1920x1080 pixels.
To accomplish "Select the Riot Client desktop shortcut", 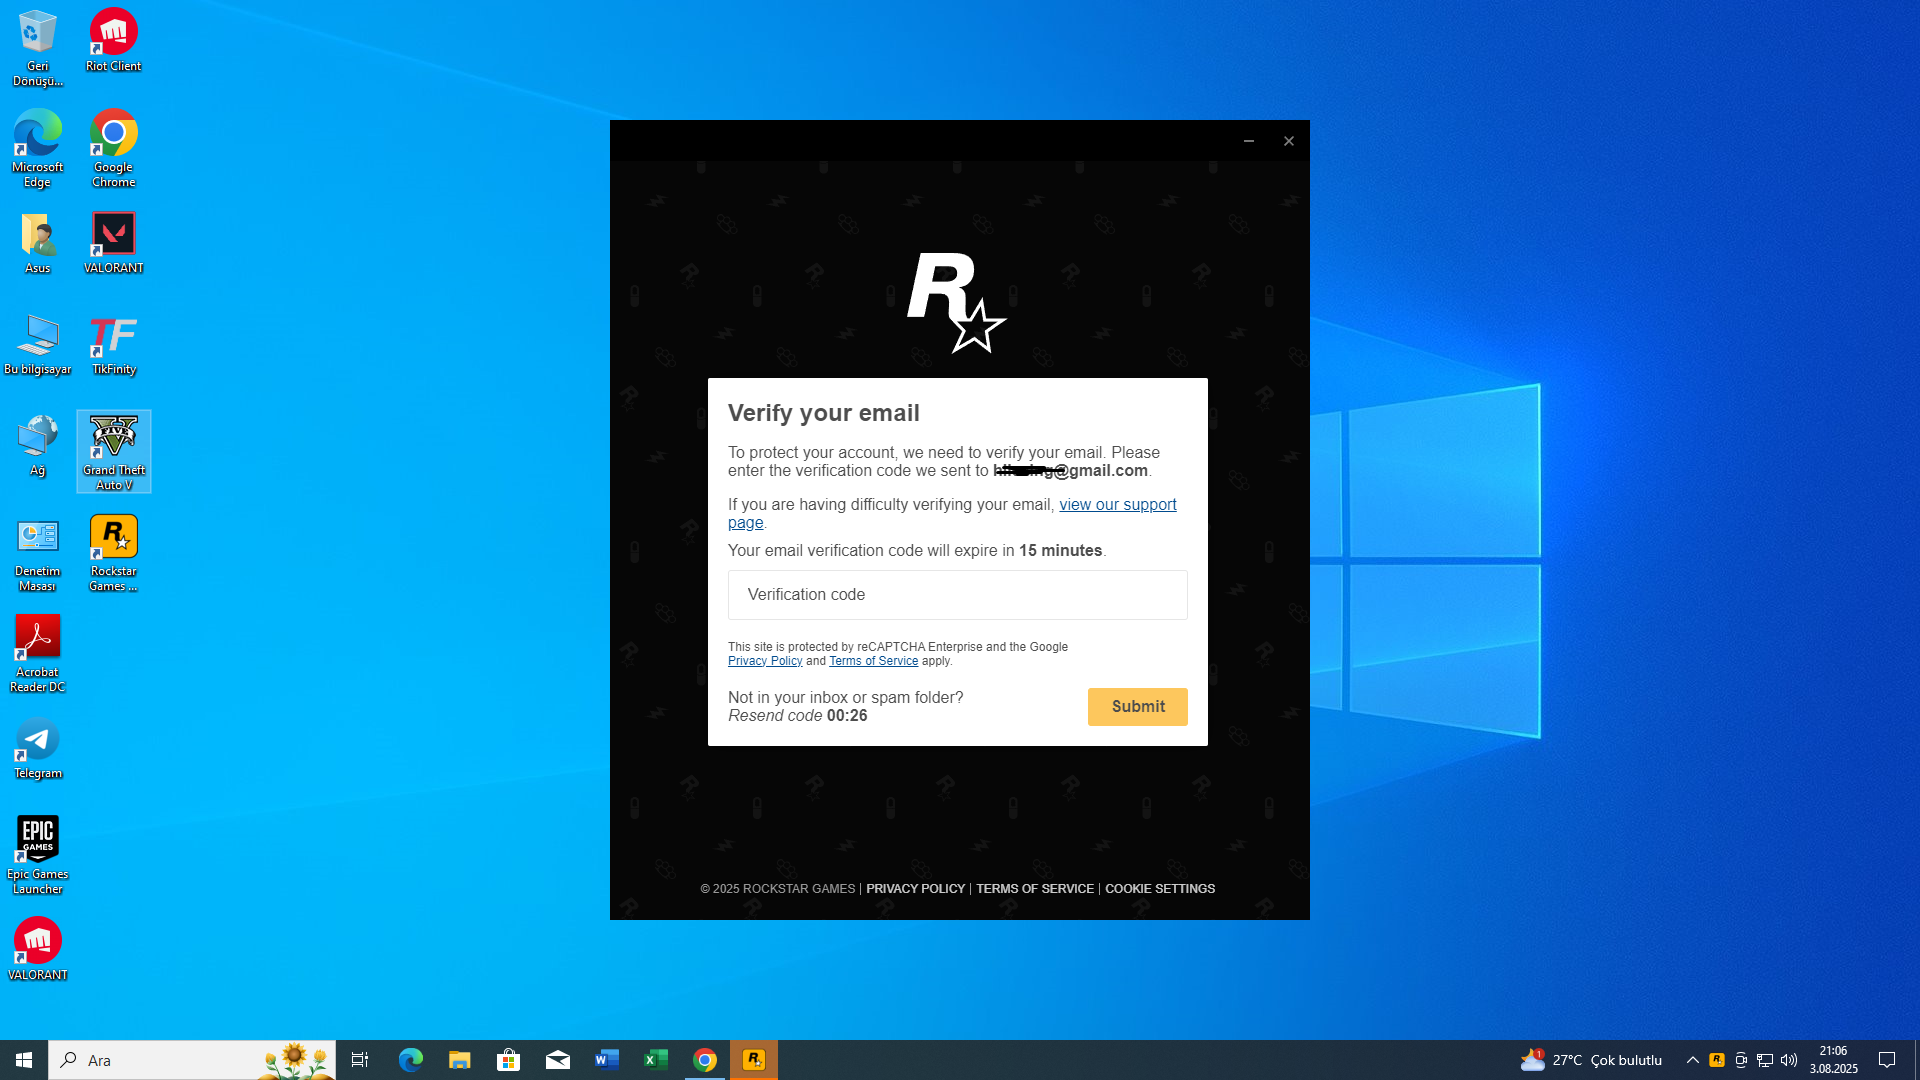I will (x=113, y=40).
